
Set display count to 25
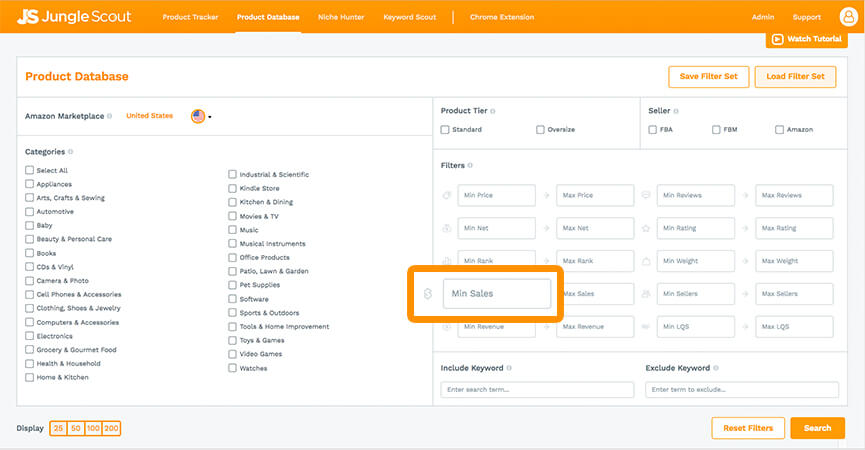tap(58, 428)
